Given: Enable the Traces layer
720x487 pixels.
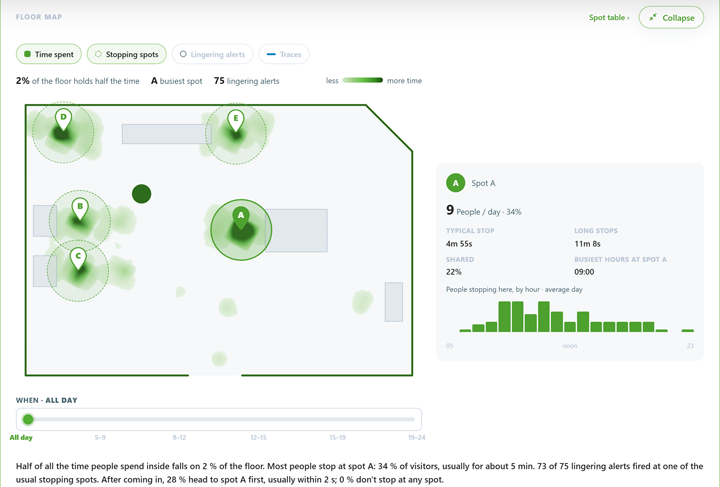Looking at the screenshot, I should [x=284, y=54].
